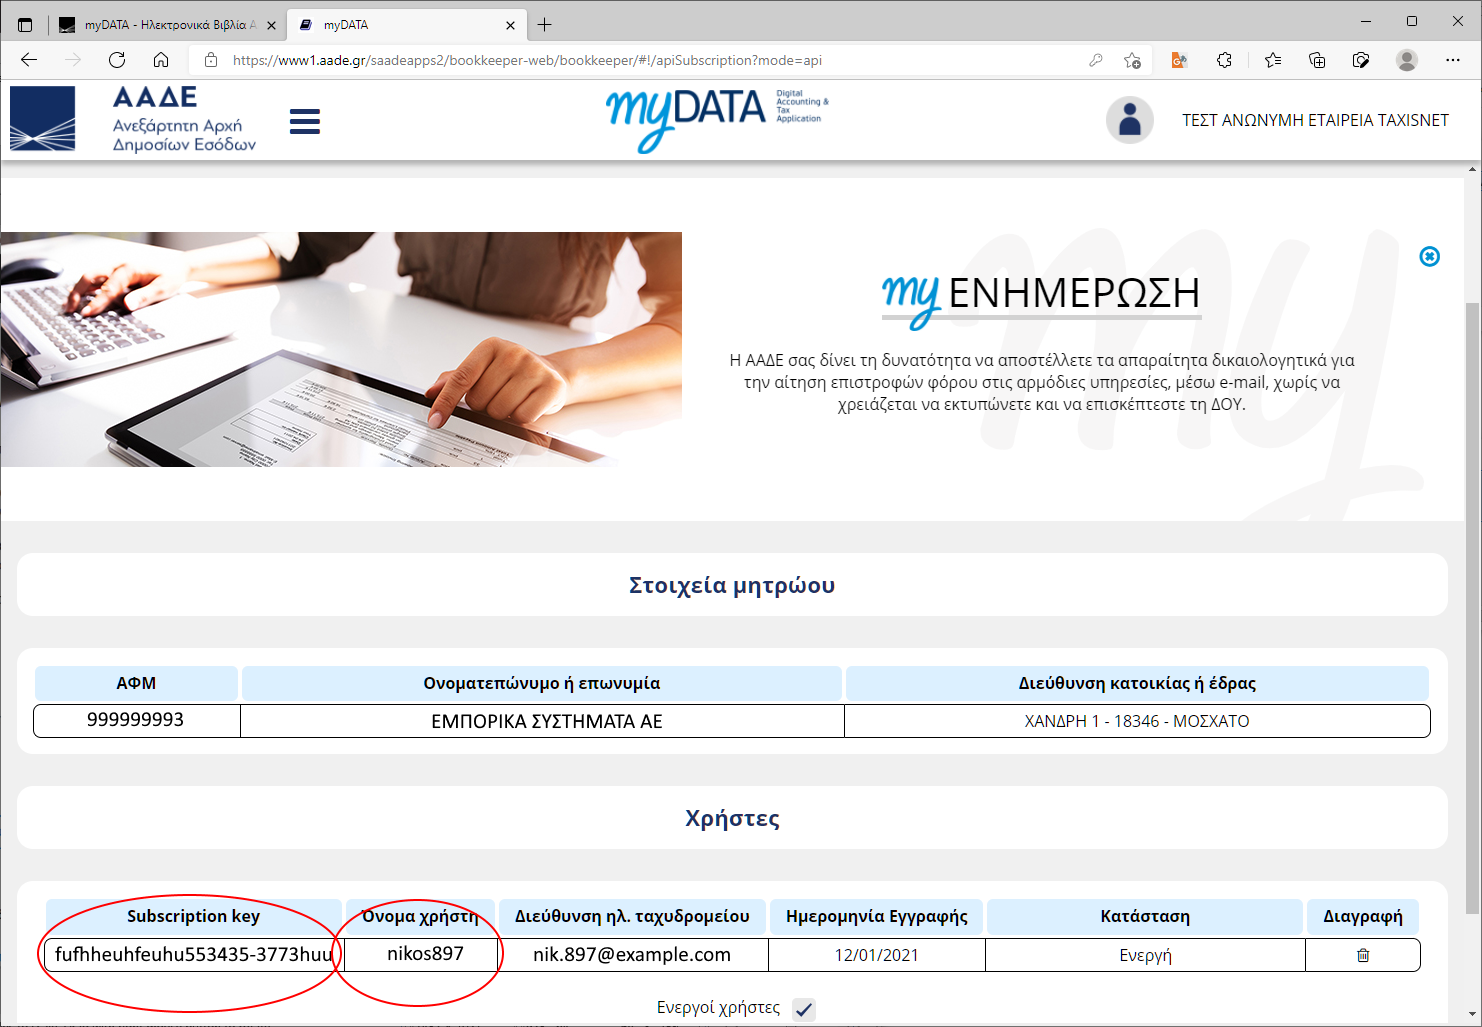Click the AADE logo emblem
This screenshot has height=1027, width=1482.
pos(43,119)
